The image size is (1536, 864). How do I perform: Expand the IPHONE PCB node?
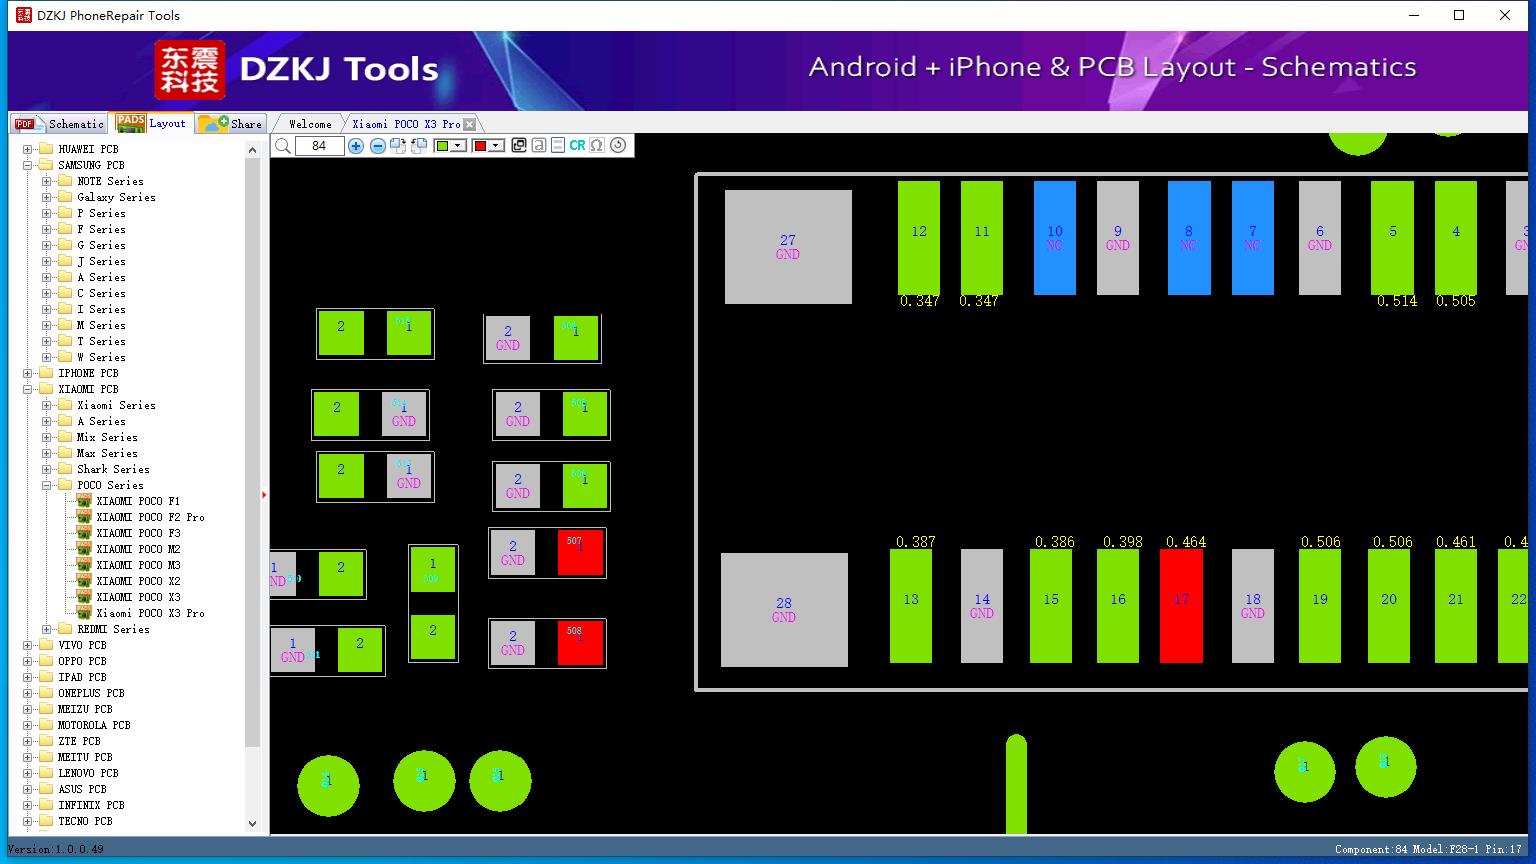tap(28, 373)
